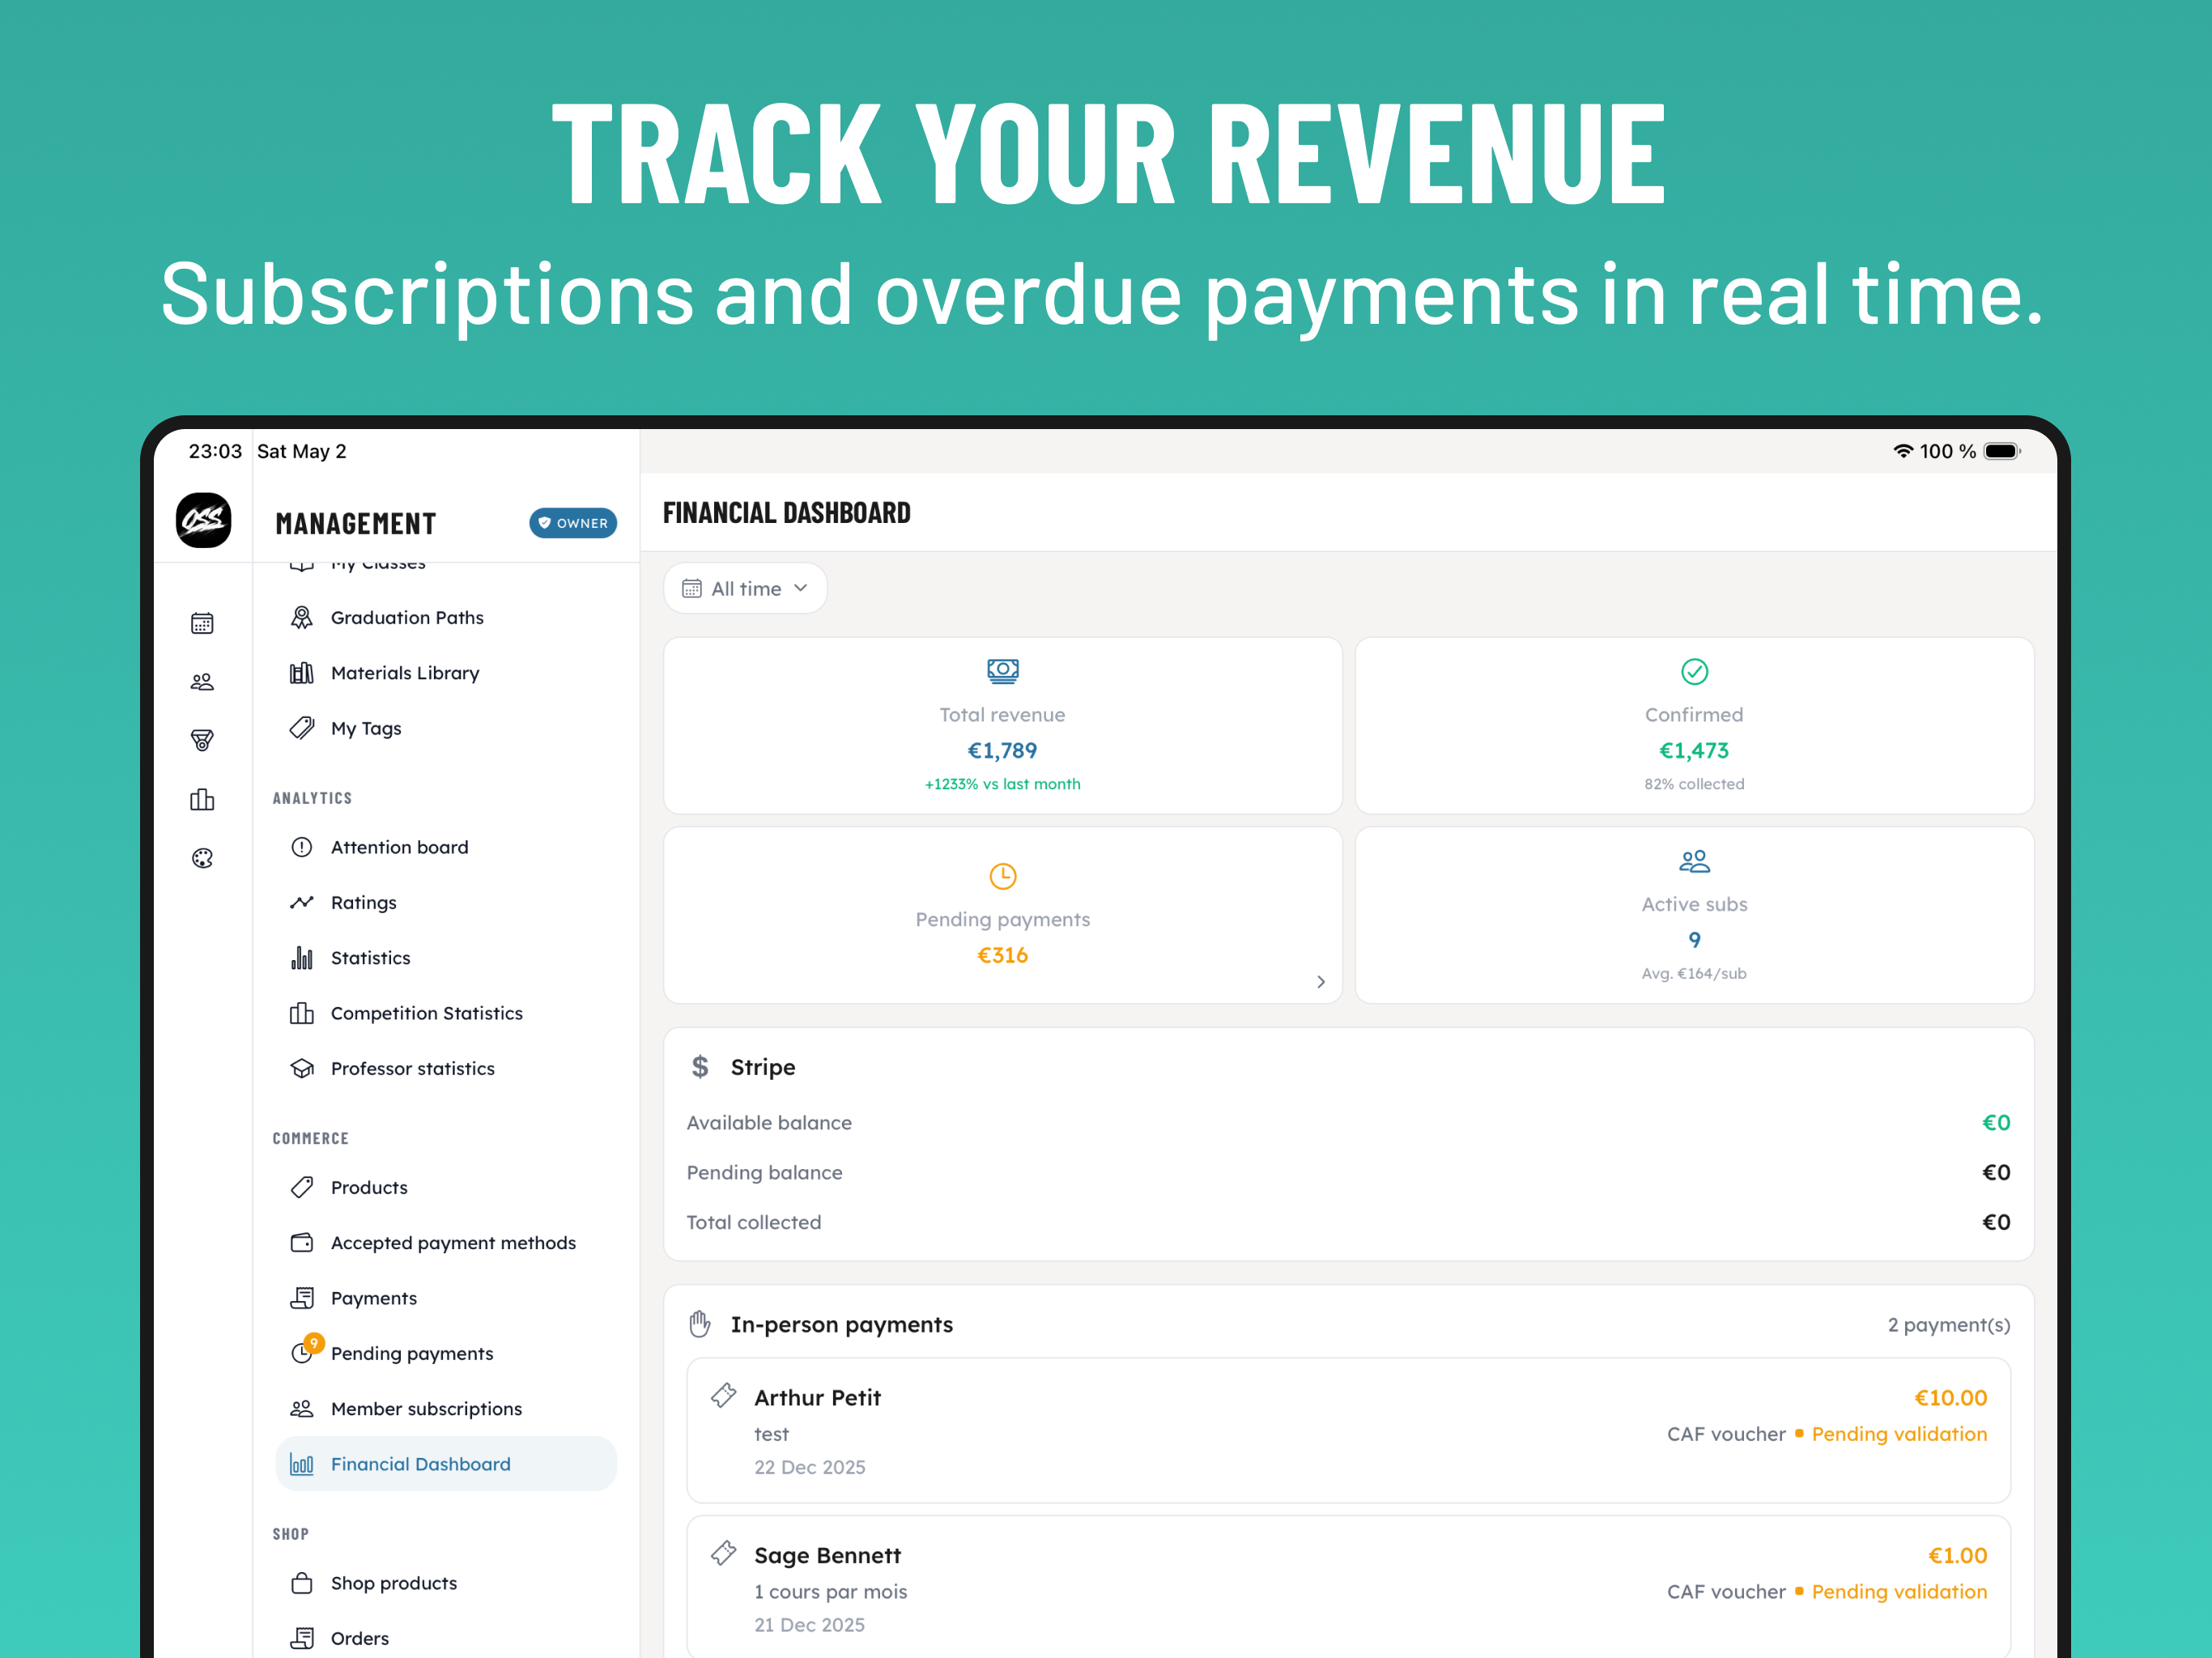Click the Arthur Petit voucher ticket icon

click(x=723, y=1395)
